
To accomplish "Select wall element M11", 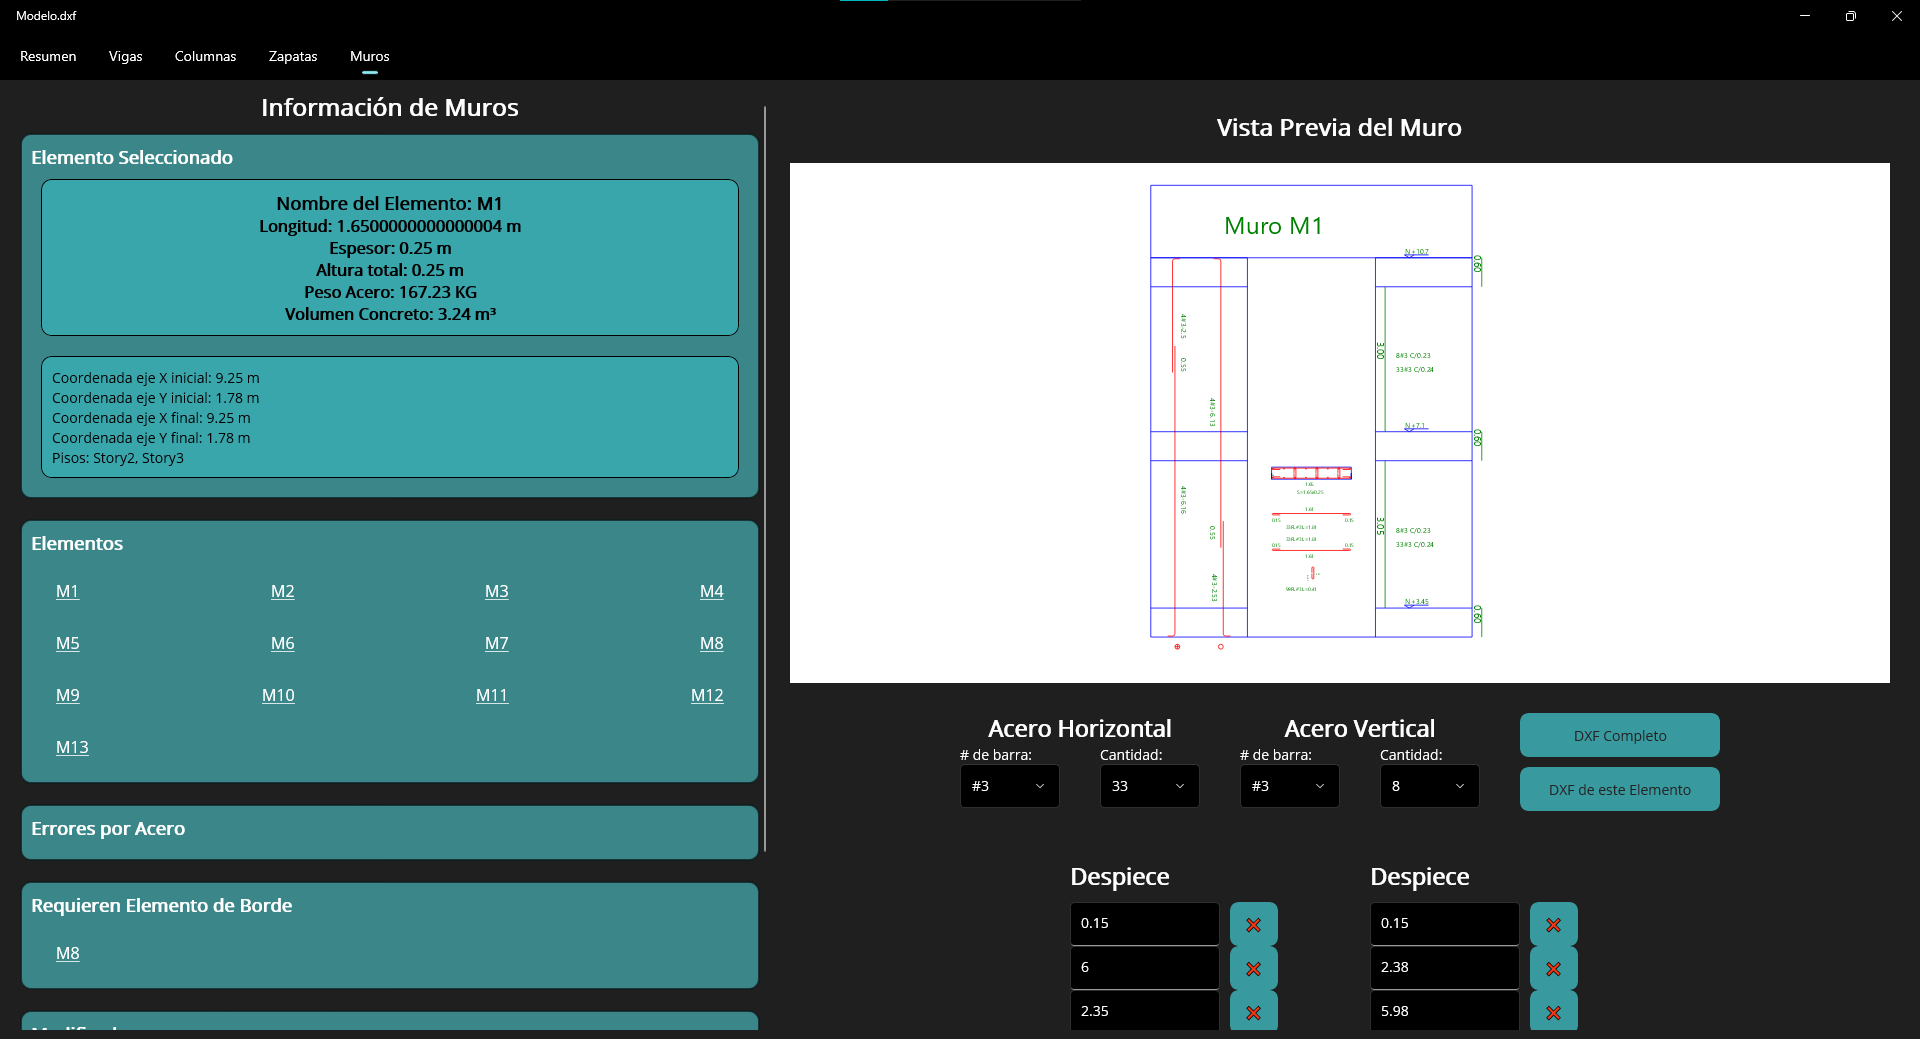I will pos(492,695).
